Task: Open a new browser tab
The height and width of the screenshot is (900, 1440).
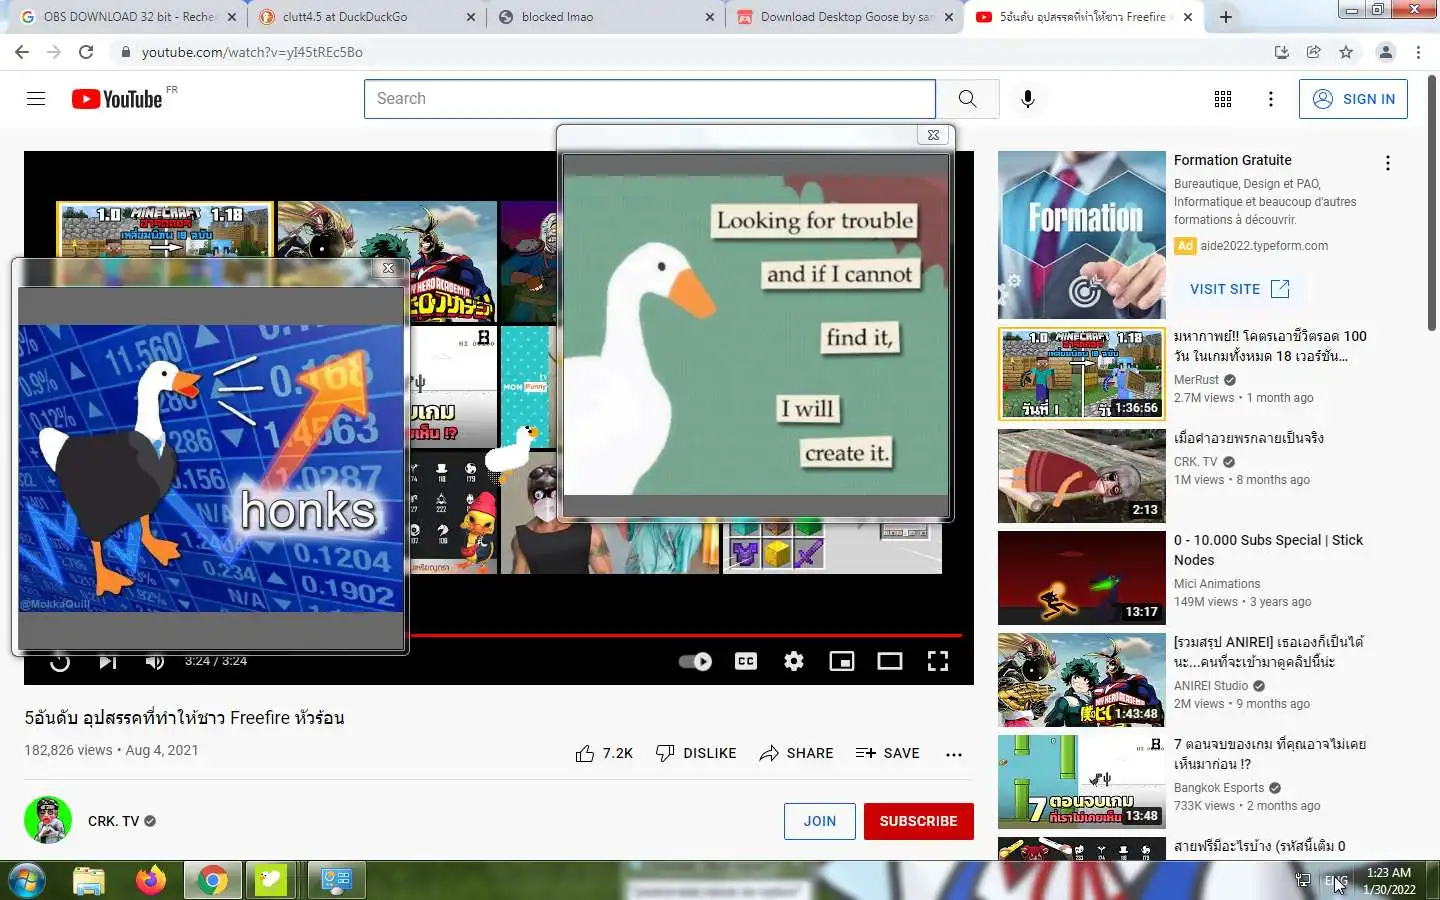Action: coord(1226,17)
